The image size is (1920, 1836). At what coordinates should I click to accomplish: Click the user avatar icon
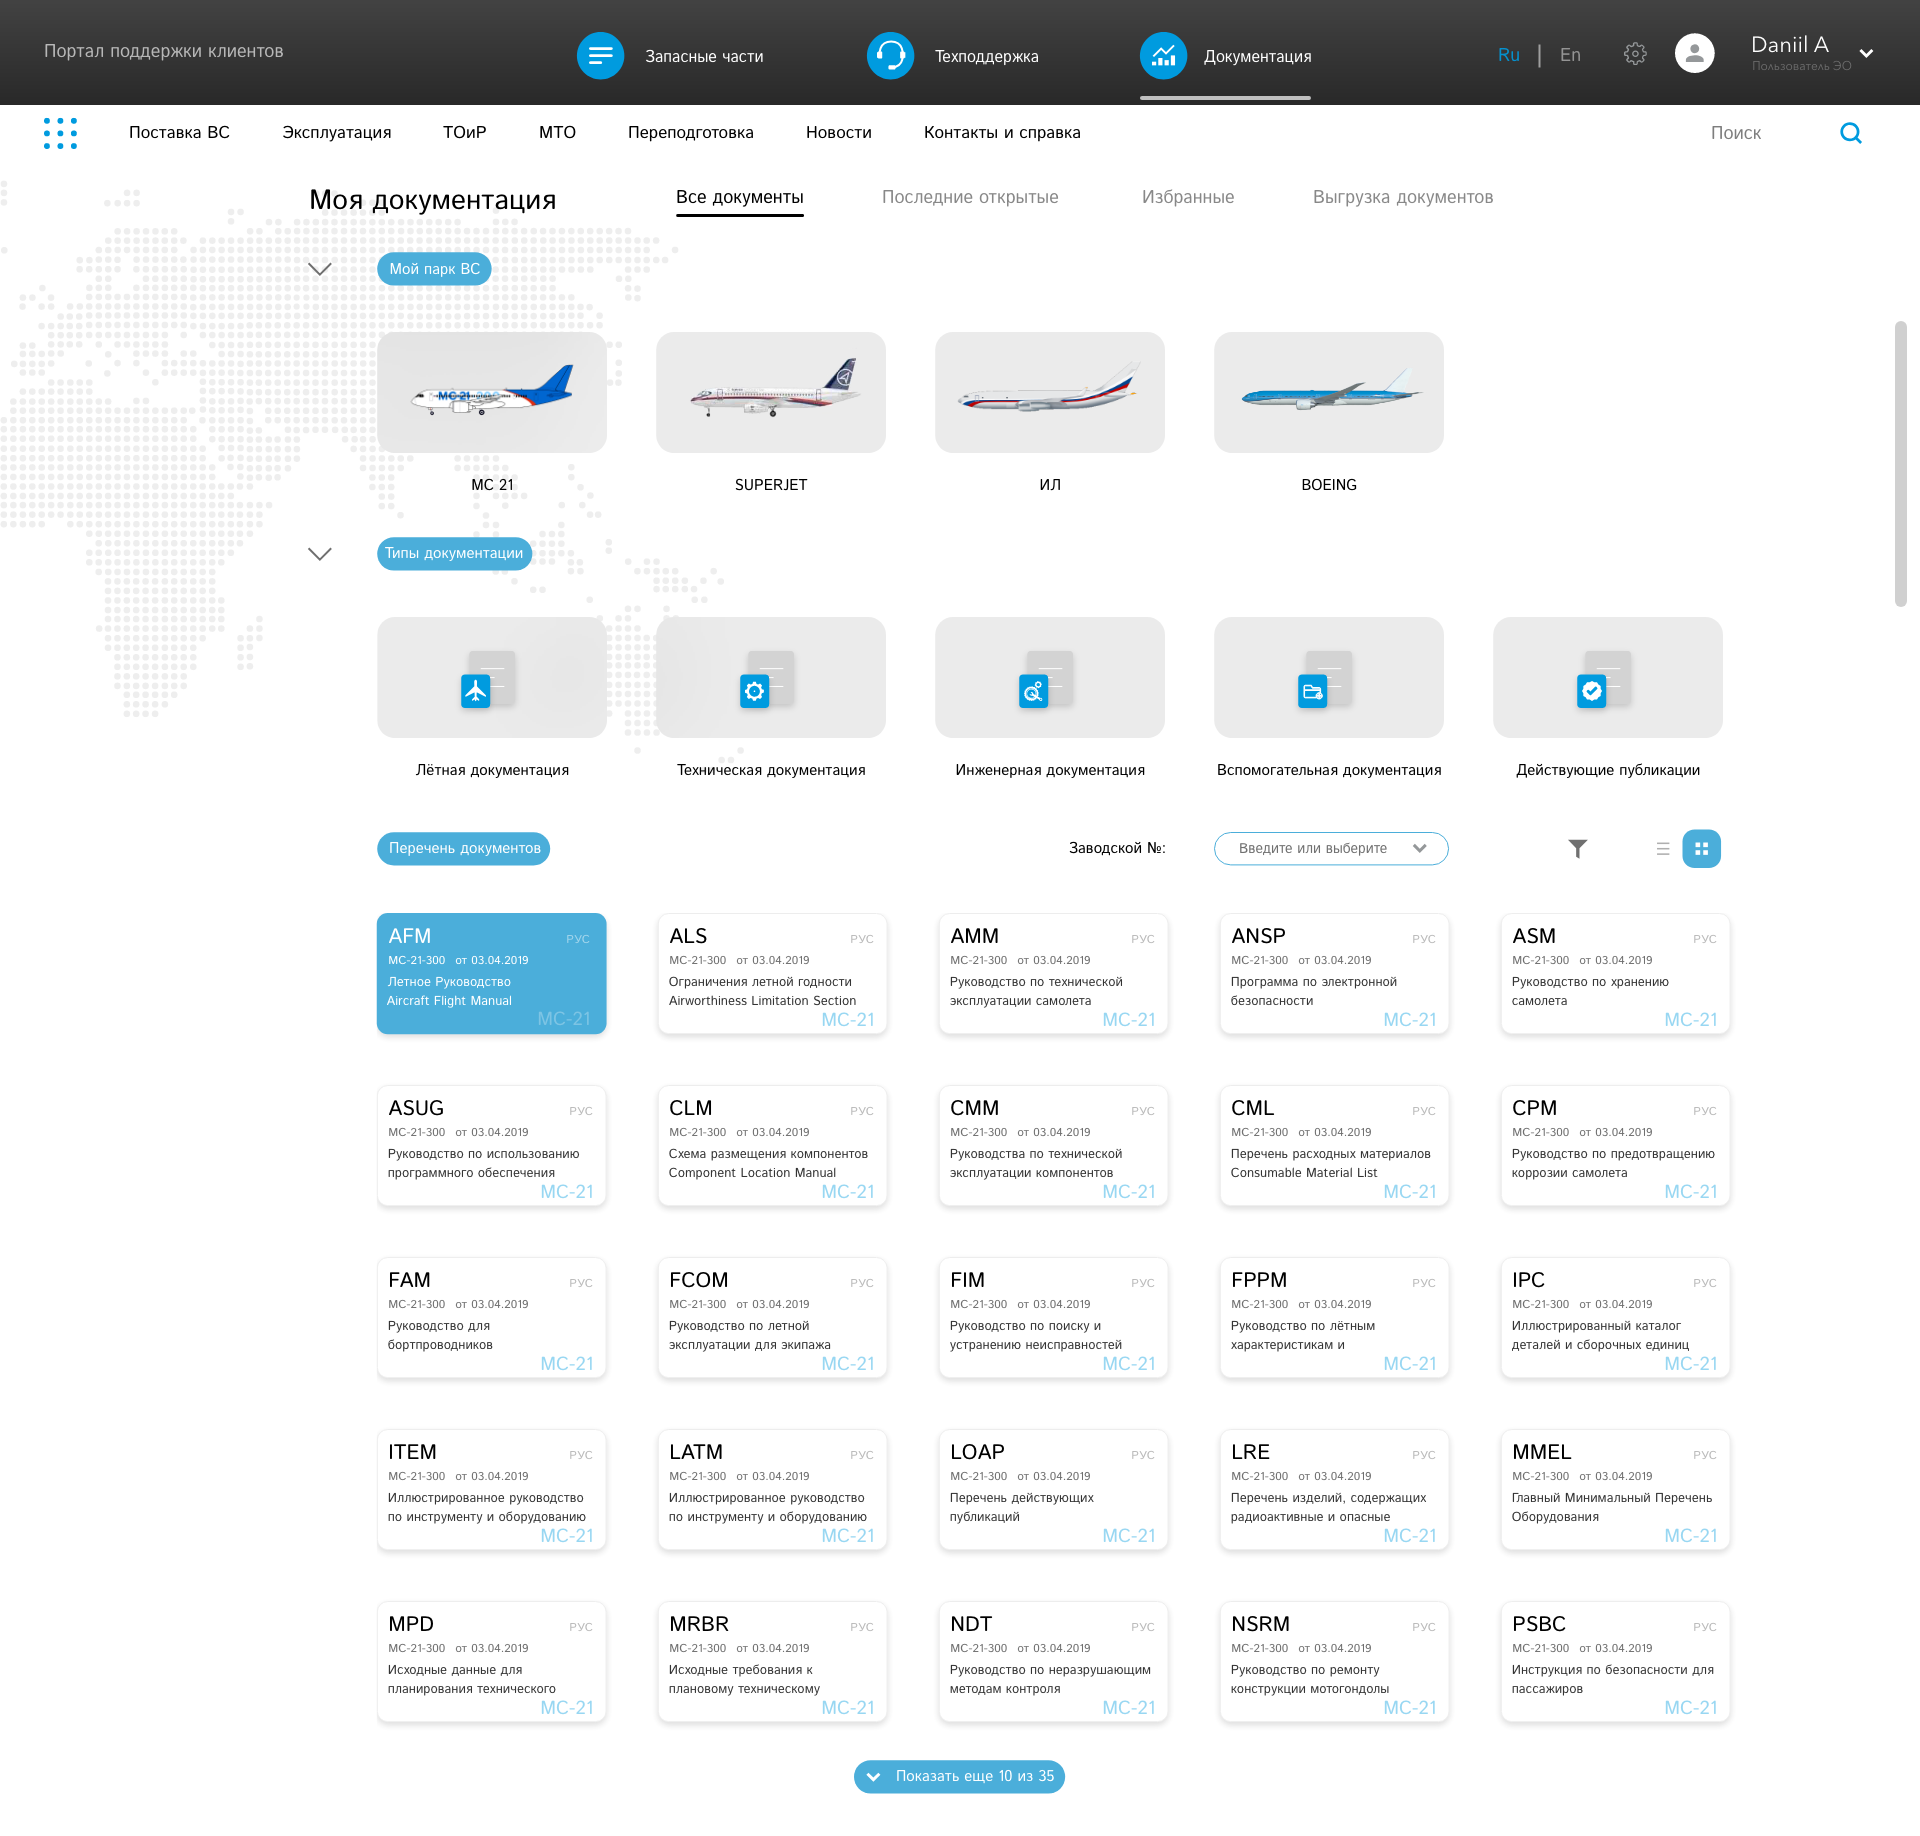tap(1694, 54)
